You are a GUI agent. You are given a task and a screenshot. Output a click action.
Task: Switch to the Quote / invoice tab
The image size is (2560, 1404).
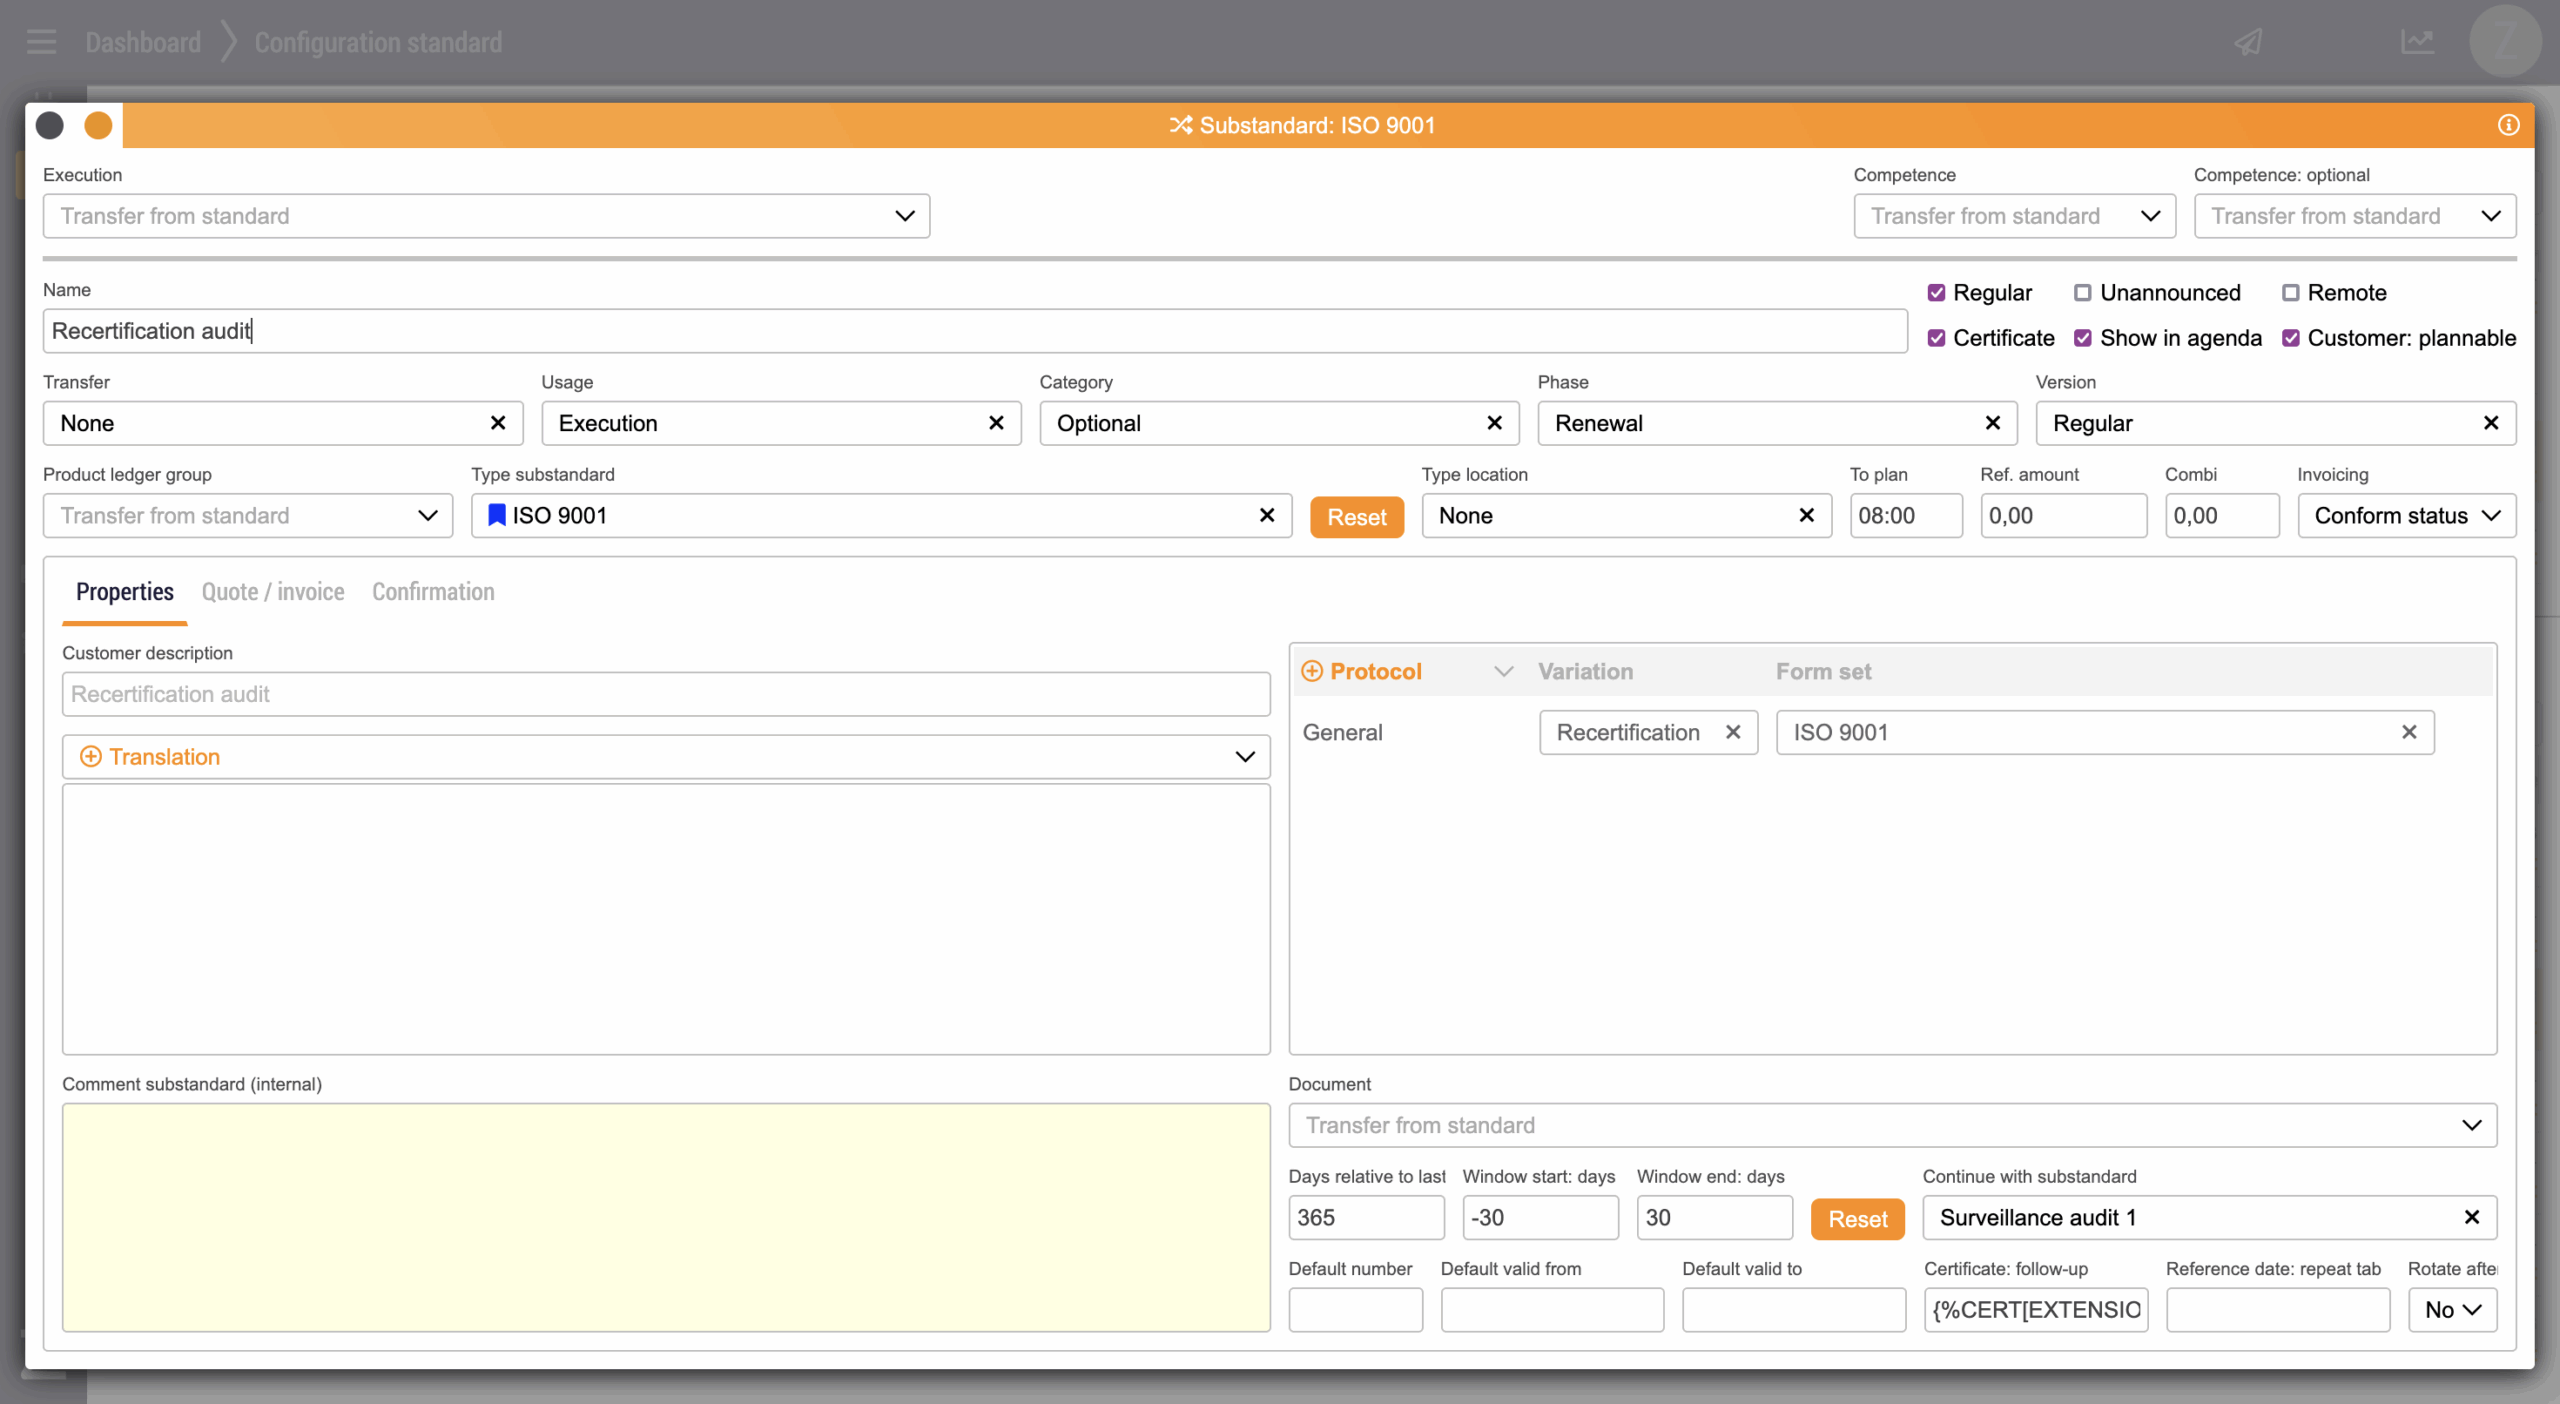tap(273, 592)
